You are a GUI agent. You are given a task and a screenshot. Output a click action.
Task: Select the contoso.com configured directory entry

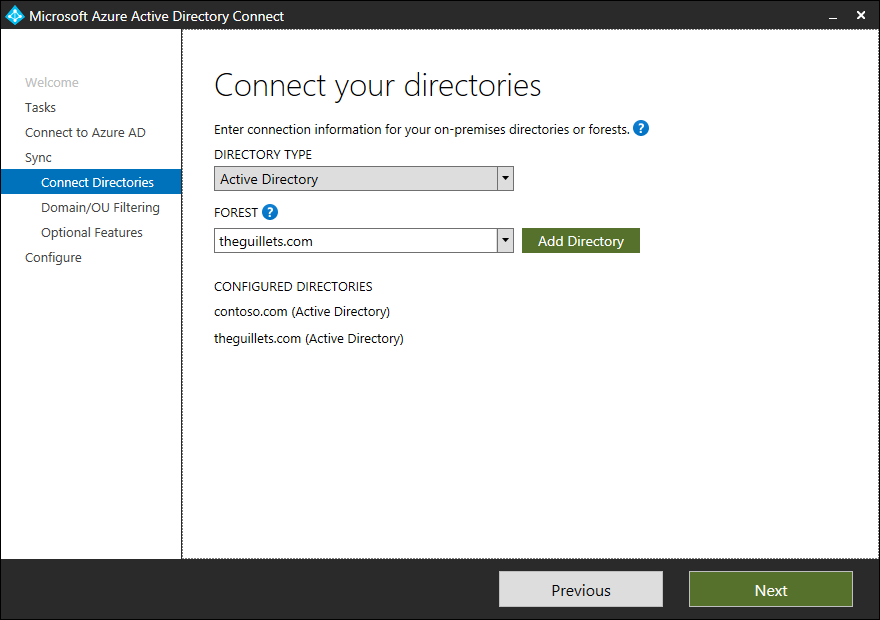pos(302,311)
